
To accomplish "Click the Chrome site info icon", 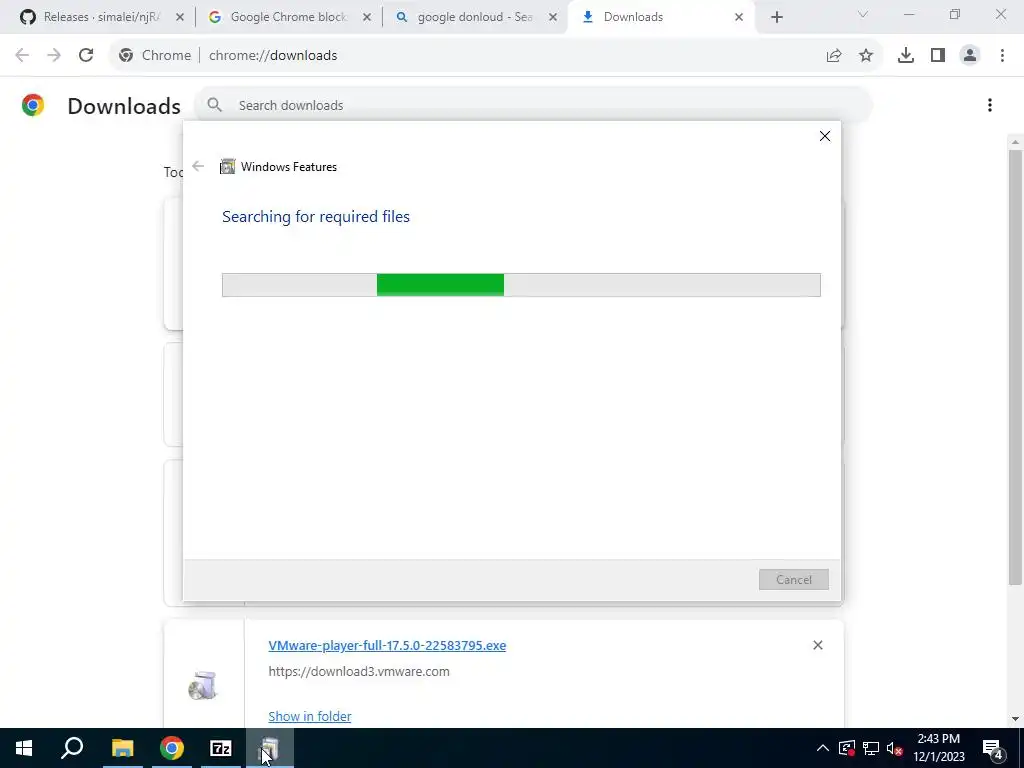I will click(126, 56).
